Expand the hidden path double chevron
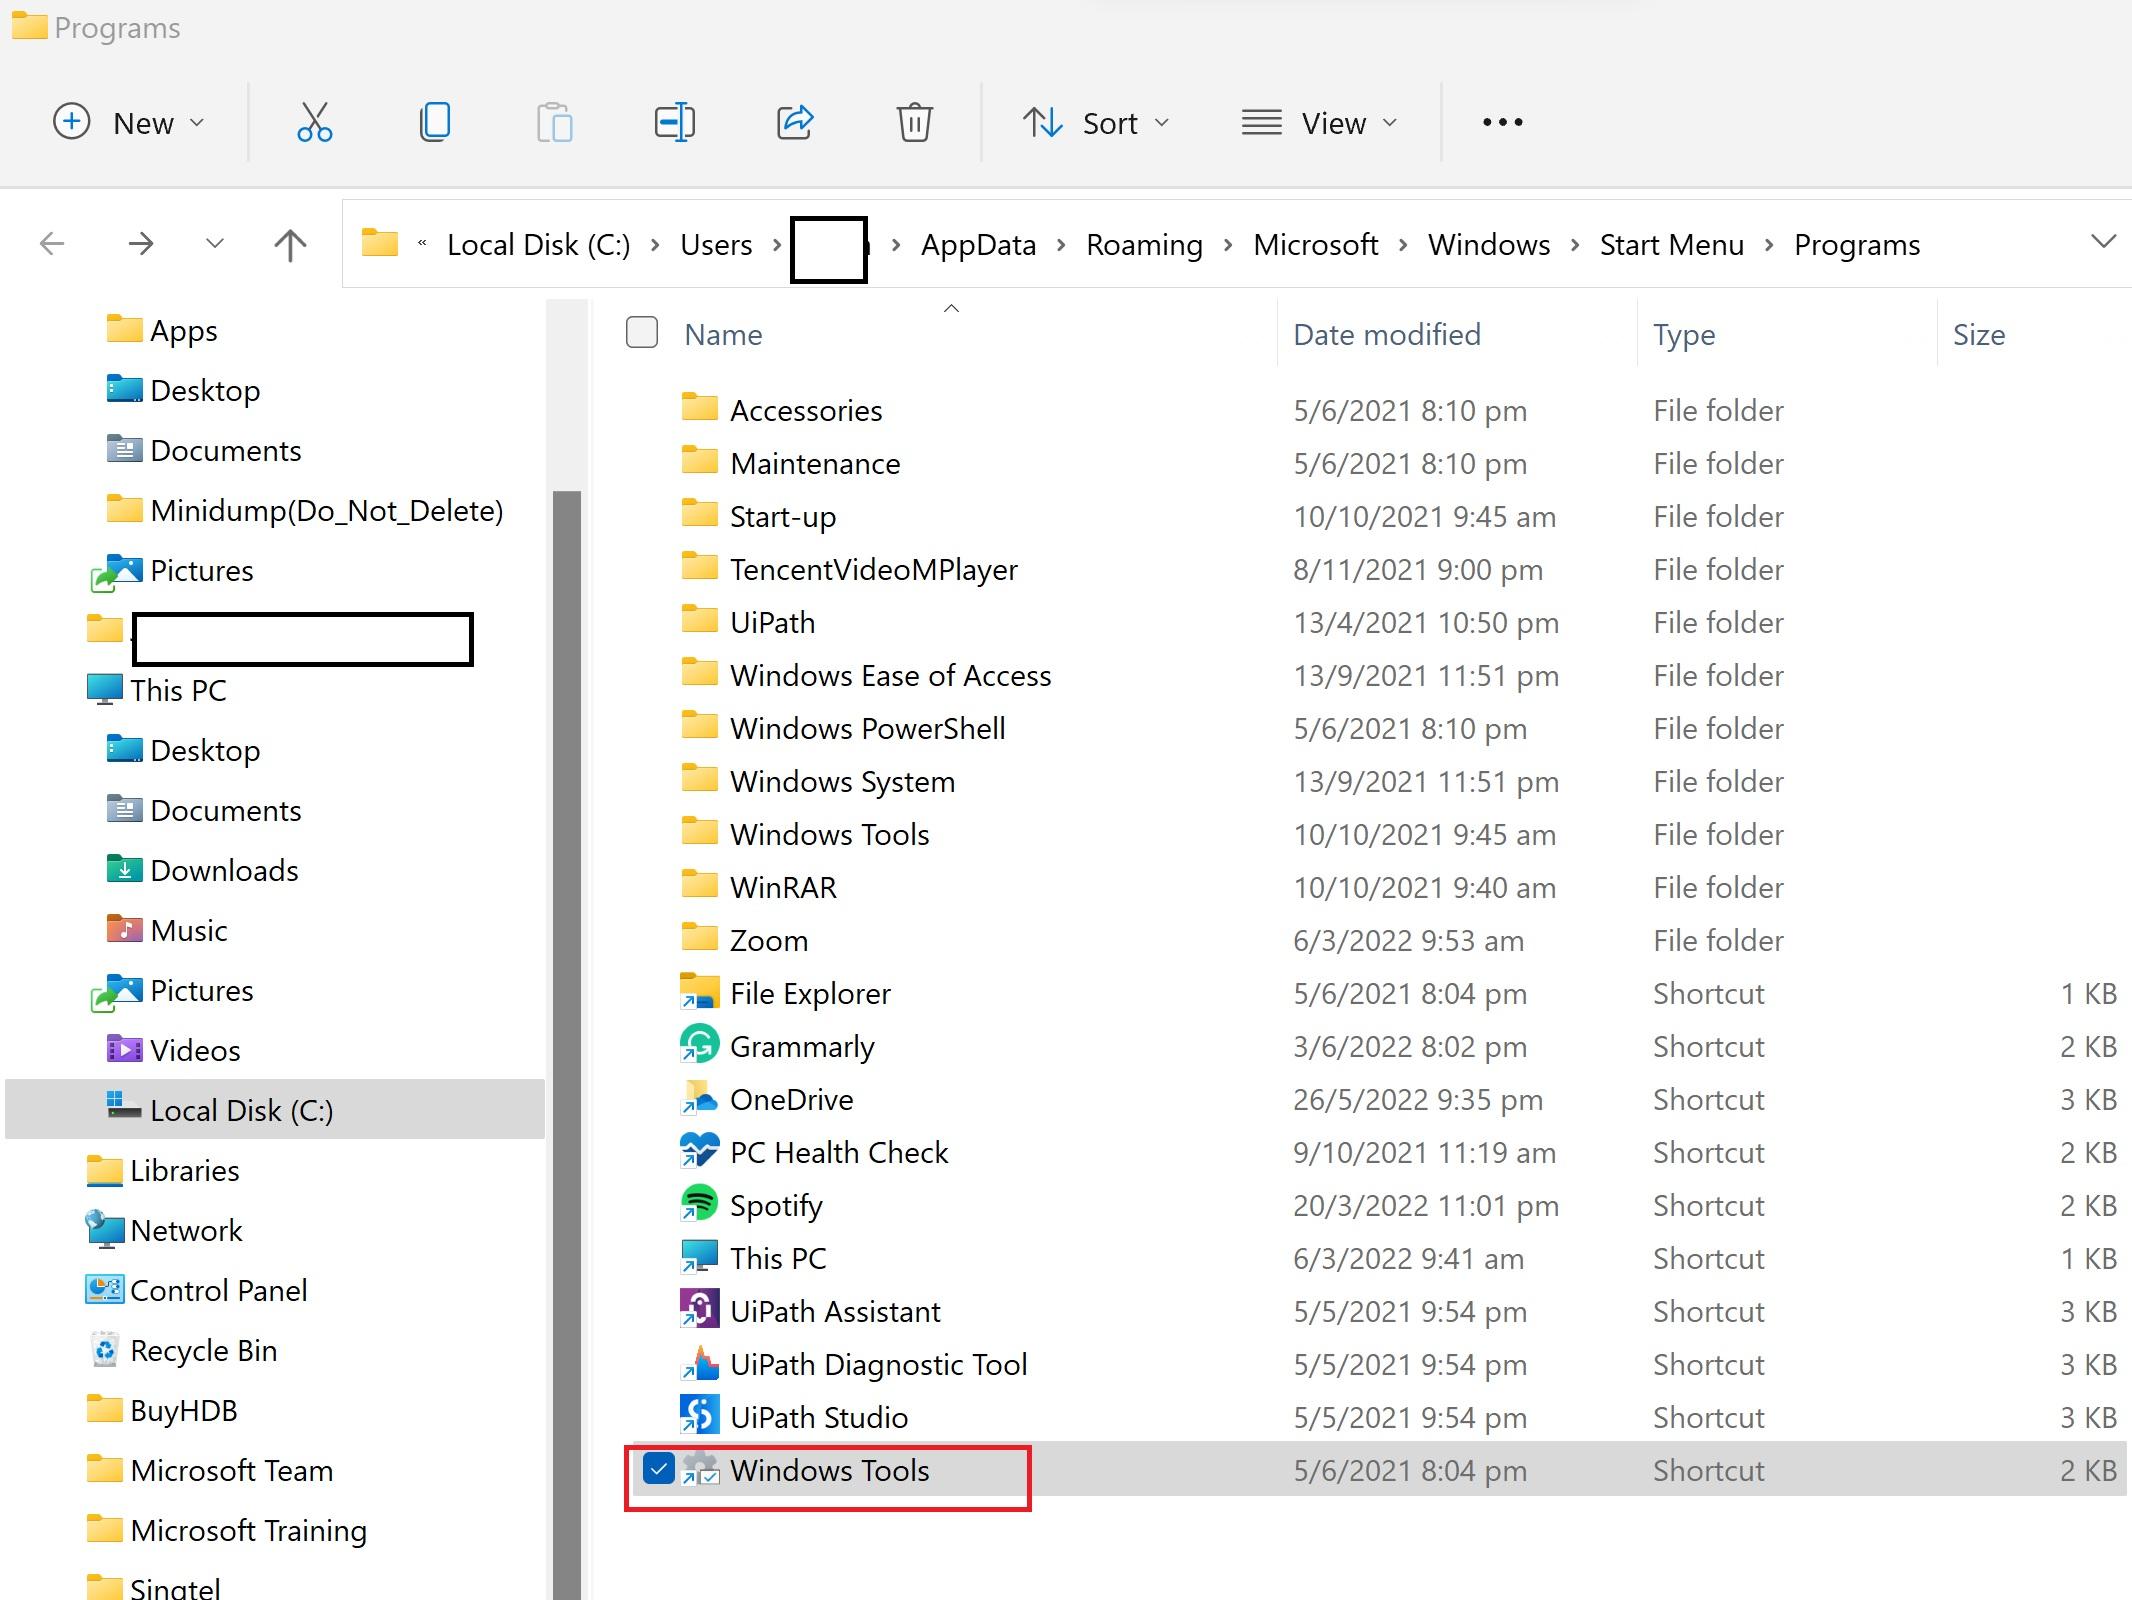2132x1600 pixels. [422, 244]
